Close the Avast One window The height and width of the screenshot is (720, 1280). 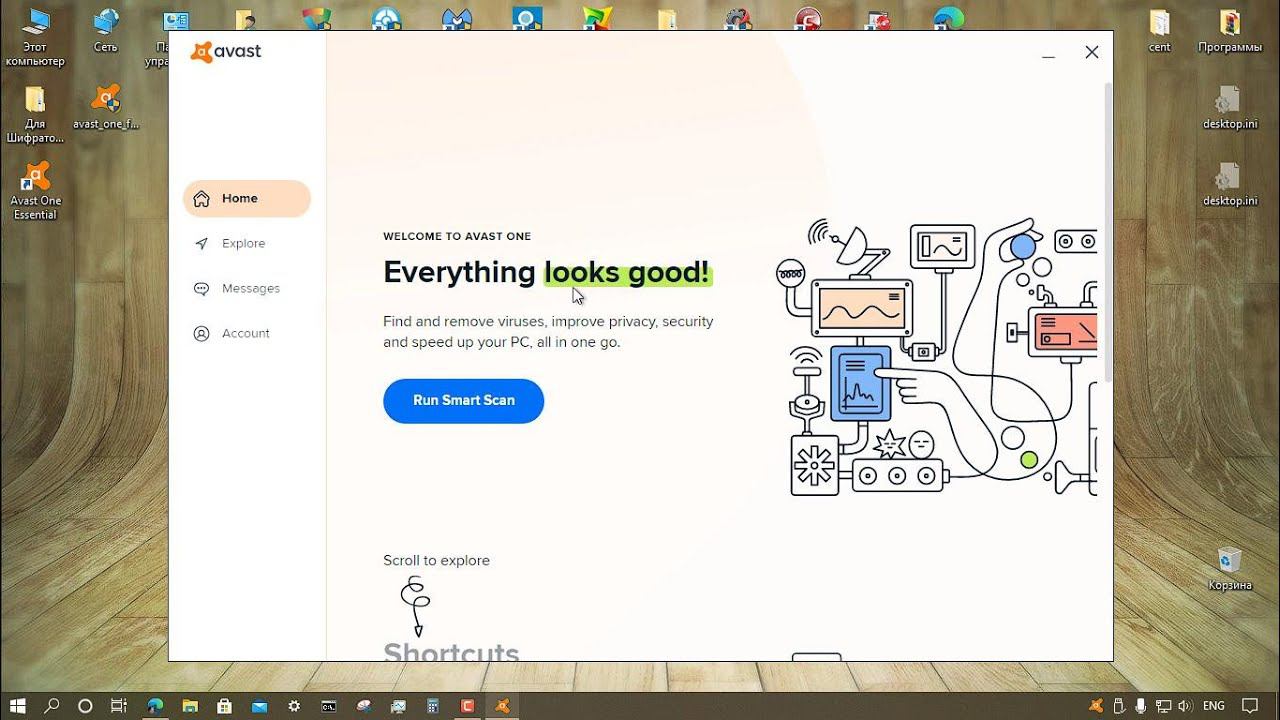[1092, 52]
